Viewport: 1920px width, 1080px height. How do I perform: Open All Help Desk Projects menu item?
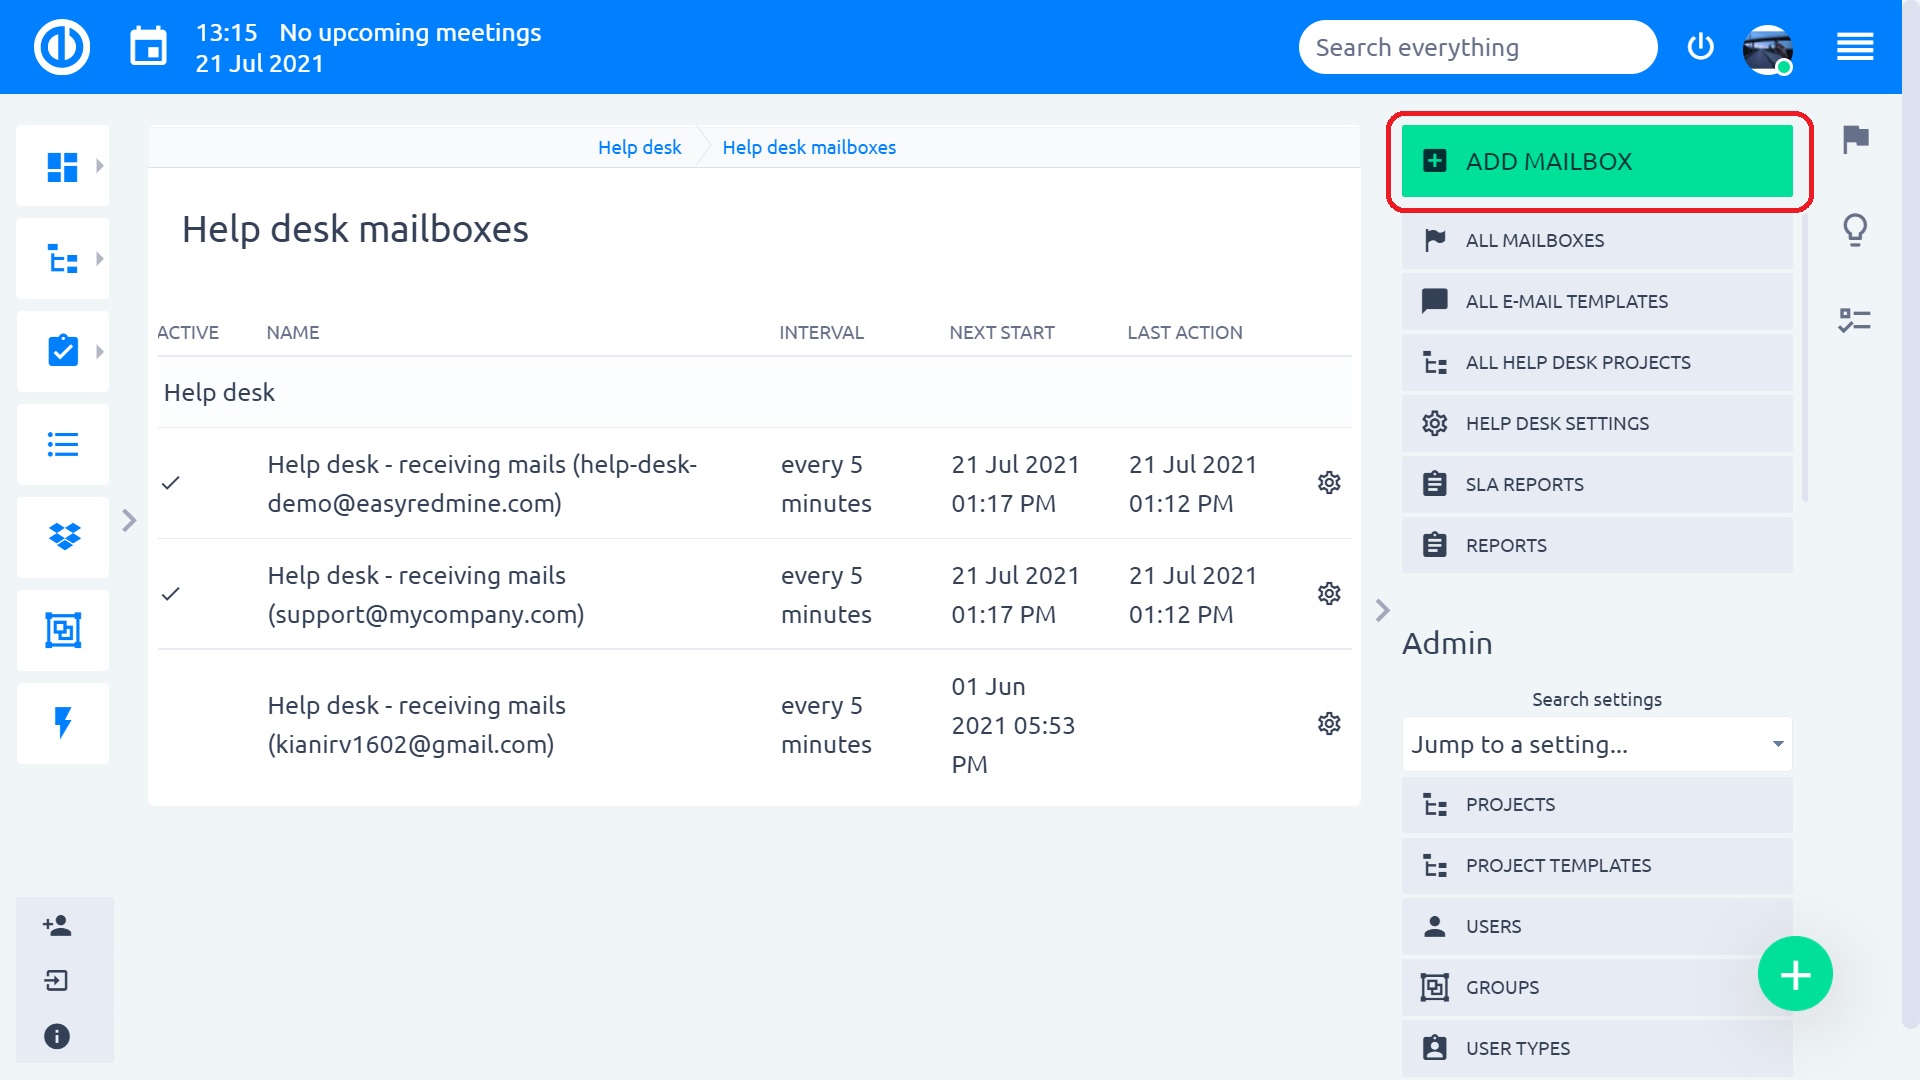[x=1597, y=362]
